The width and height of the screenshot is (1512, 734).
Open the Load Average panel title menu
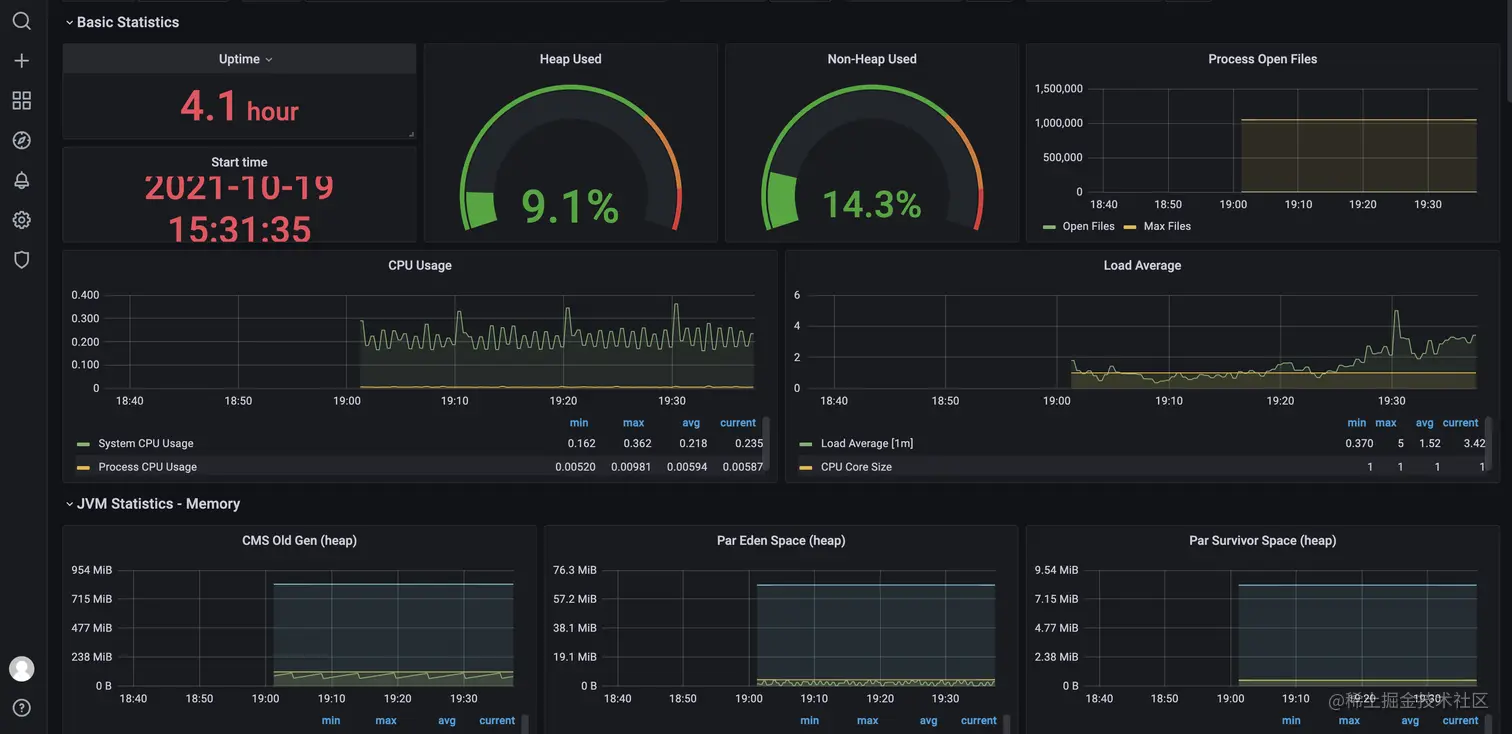(x=1142, y=266)
